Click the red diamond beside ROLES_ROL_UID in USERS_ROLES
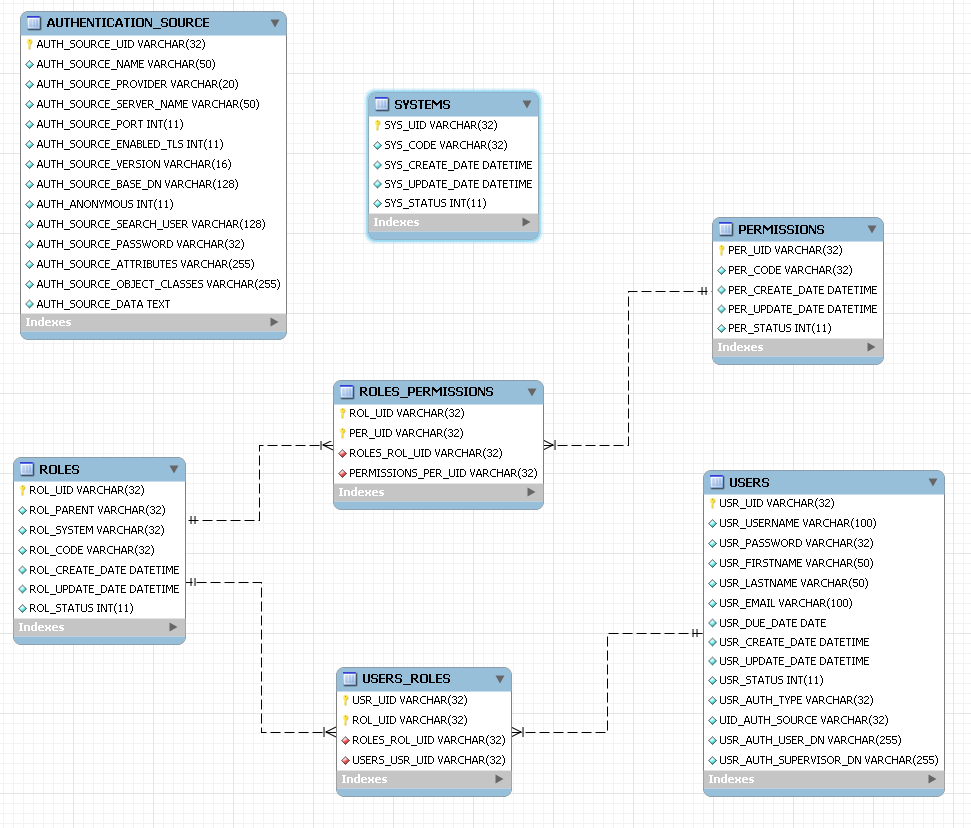This screenshot has height=828, width=971. (345, 740)
